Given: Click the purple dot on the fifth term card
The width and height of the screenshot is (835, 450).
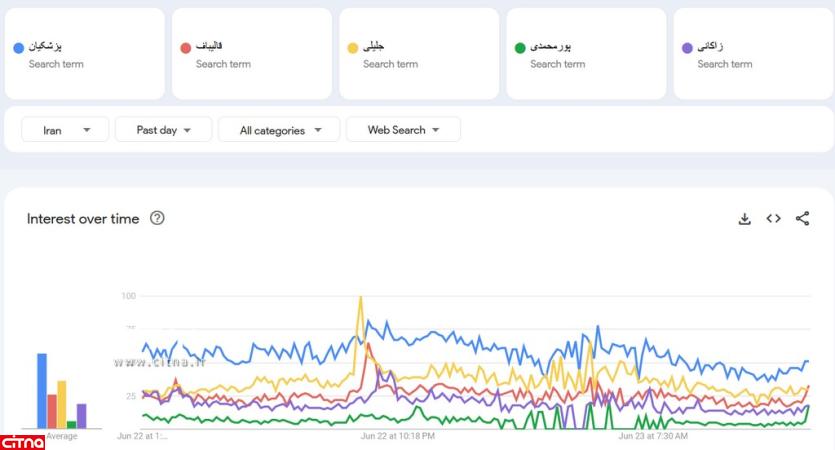Looking at the screenshot, I should (x=687, y=48).
